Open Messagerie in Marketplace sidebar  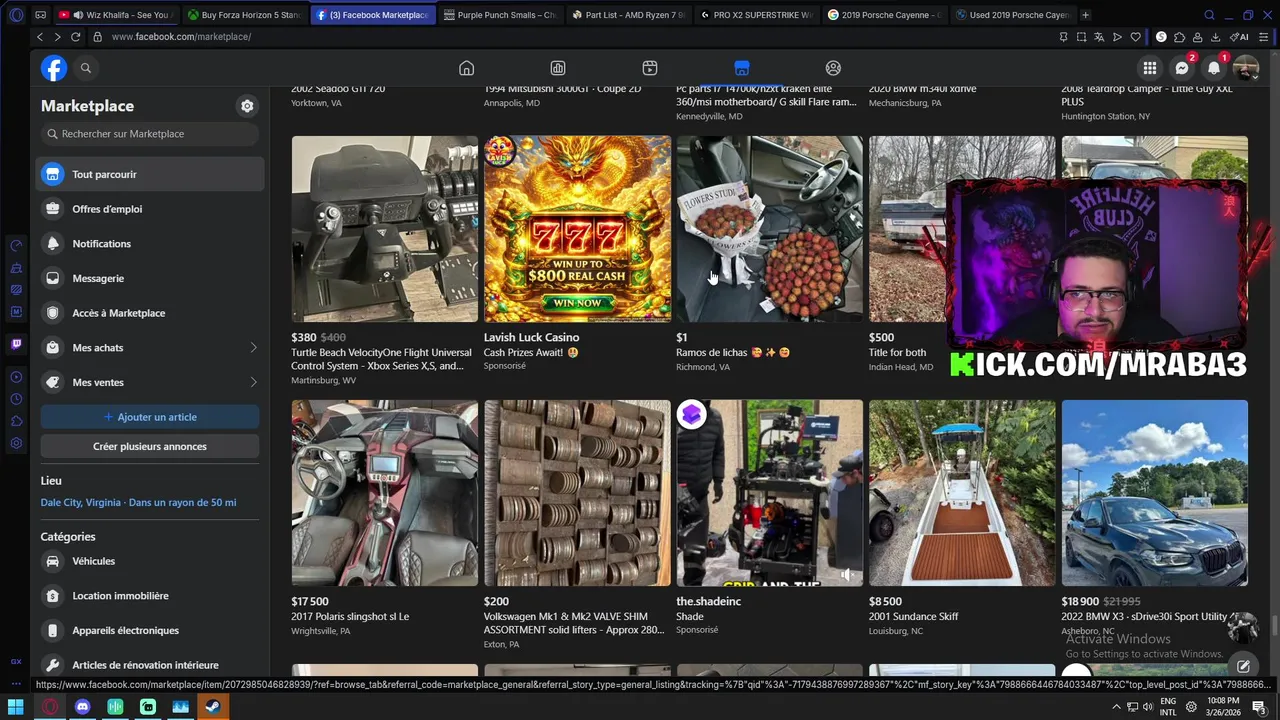[150, 278]
